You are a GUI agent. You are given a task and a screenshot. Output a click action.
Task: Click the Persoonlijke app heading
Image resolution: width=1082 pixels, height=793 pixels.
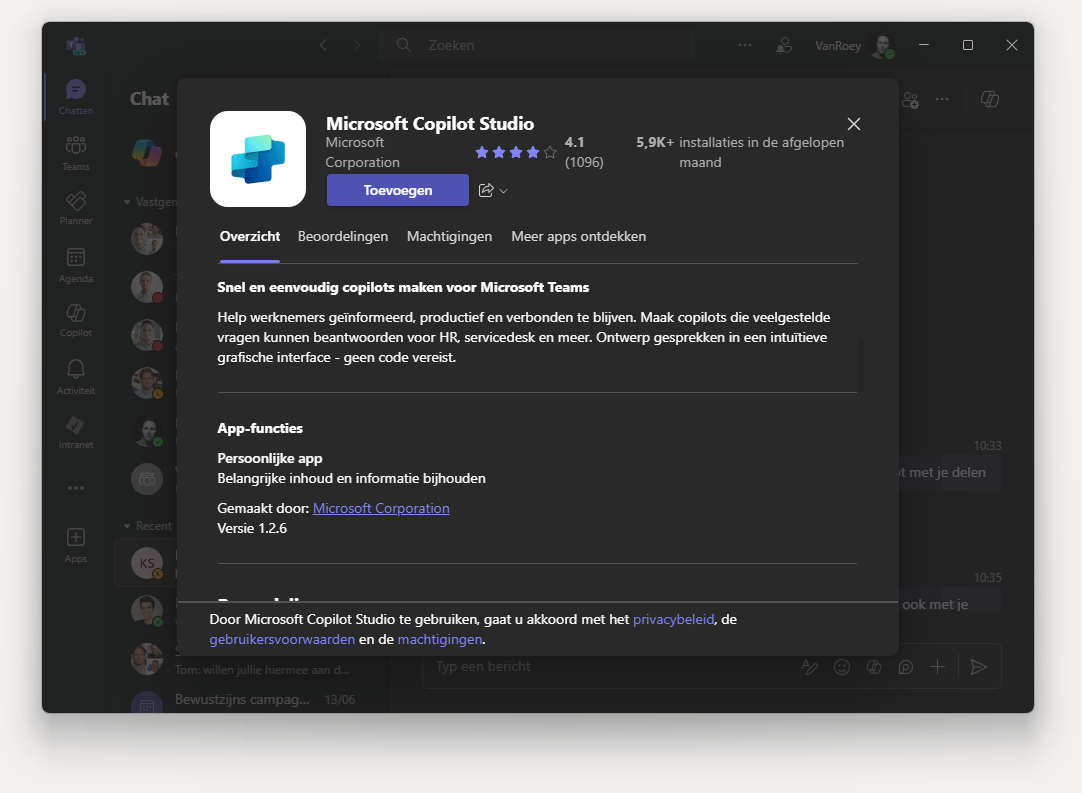(x=270, y=458)
